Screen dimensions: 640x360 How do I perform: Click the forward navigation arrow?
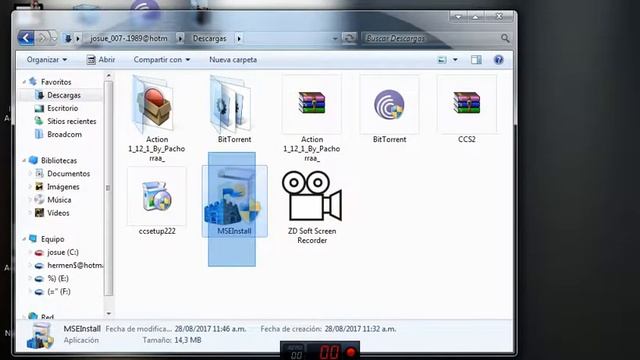[42, 38]
